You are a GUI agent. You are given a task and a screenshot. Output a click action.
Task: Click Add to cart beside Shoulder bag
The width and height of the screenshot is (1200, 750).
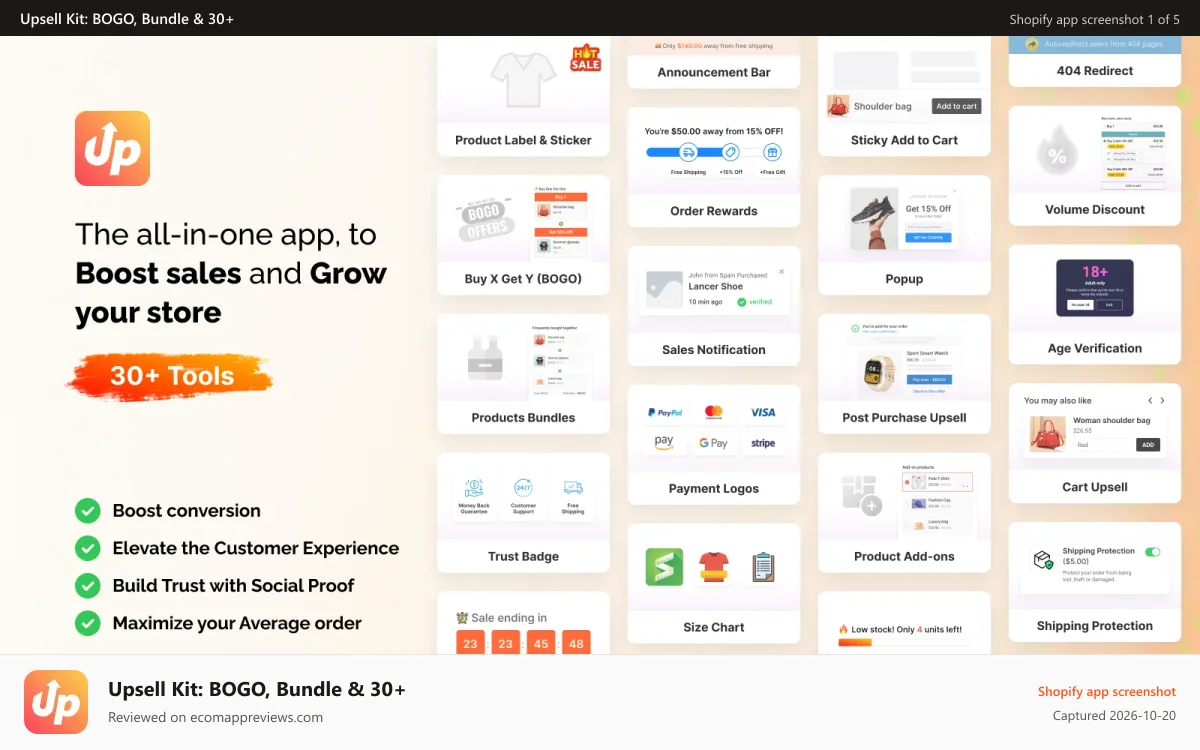tap(957, 106)
